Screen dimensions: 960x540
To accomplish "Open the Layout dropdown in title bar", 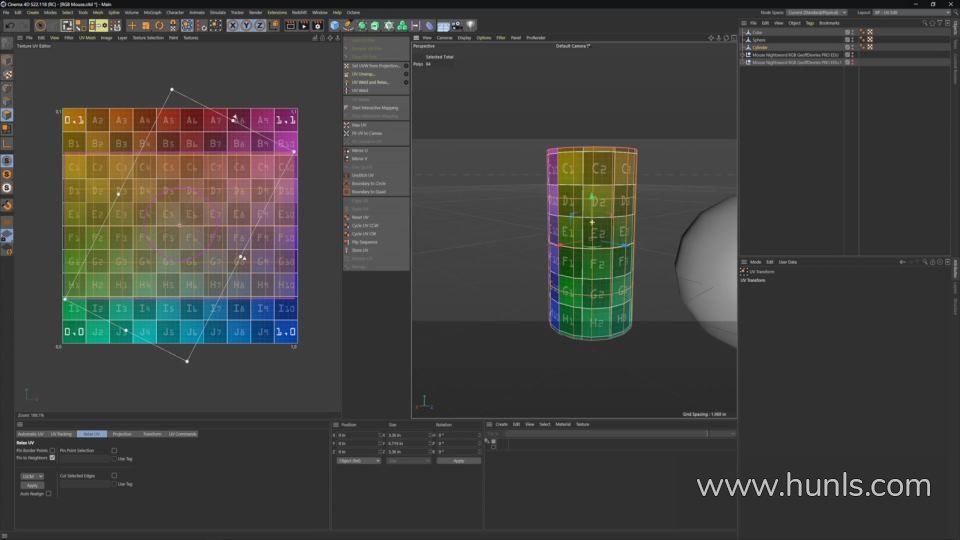I will [x=906, y=12].
